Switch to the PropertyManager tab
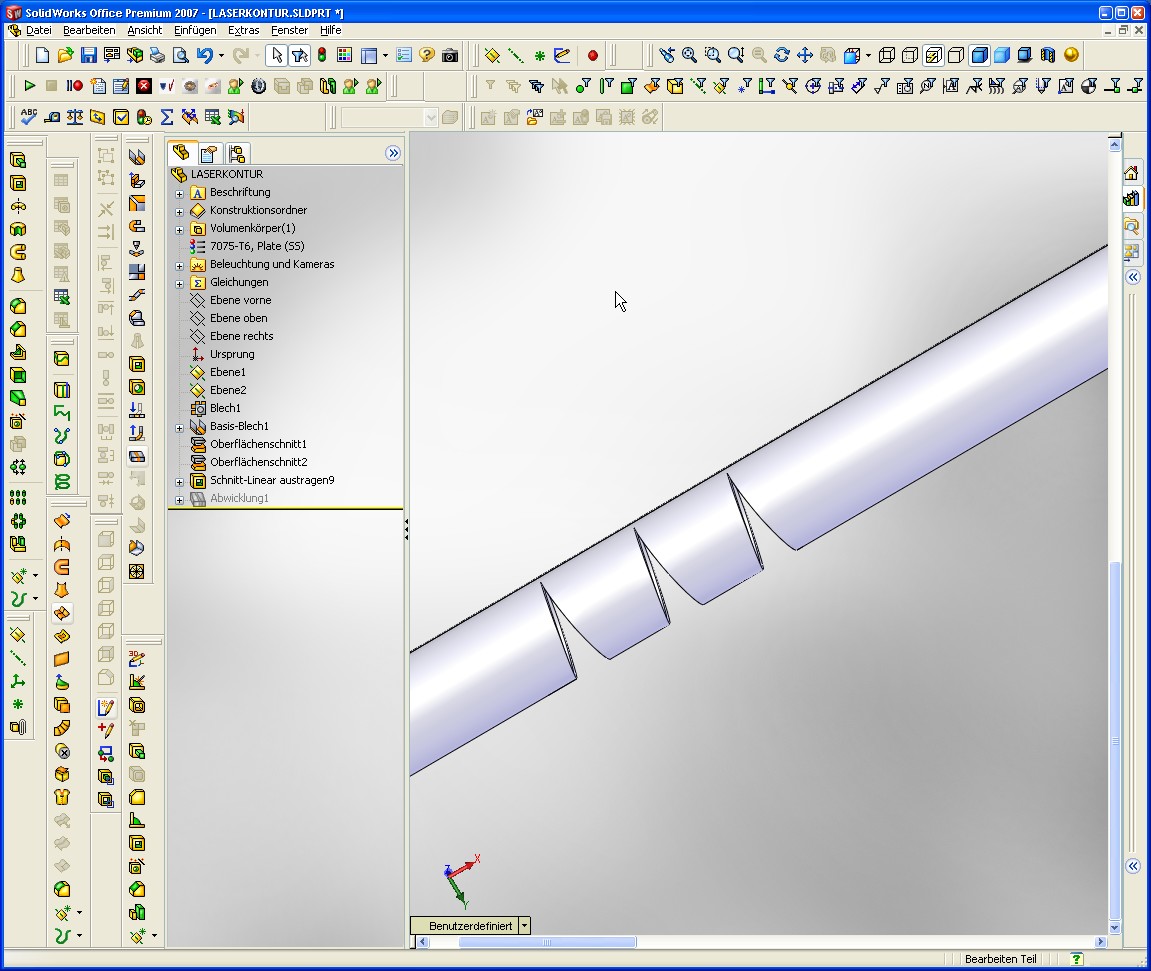 [208, 153]
